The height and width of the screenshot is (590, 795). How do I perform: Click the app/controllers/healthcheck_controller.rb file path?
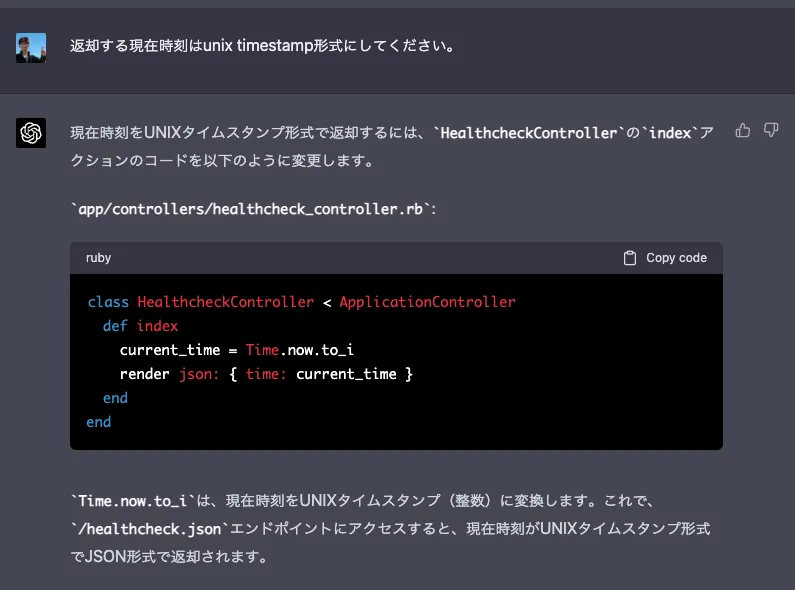(x=254, y=209)
